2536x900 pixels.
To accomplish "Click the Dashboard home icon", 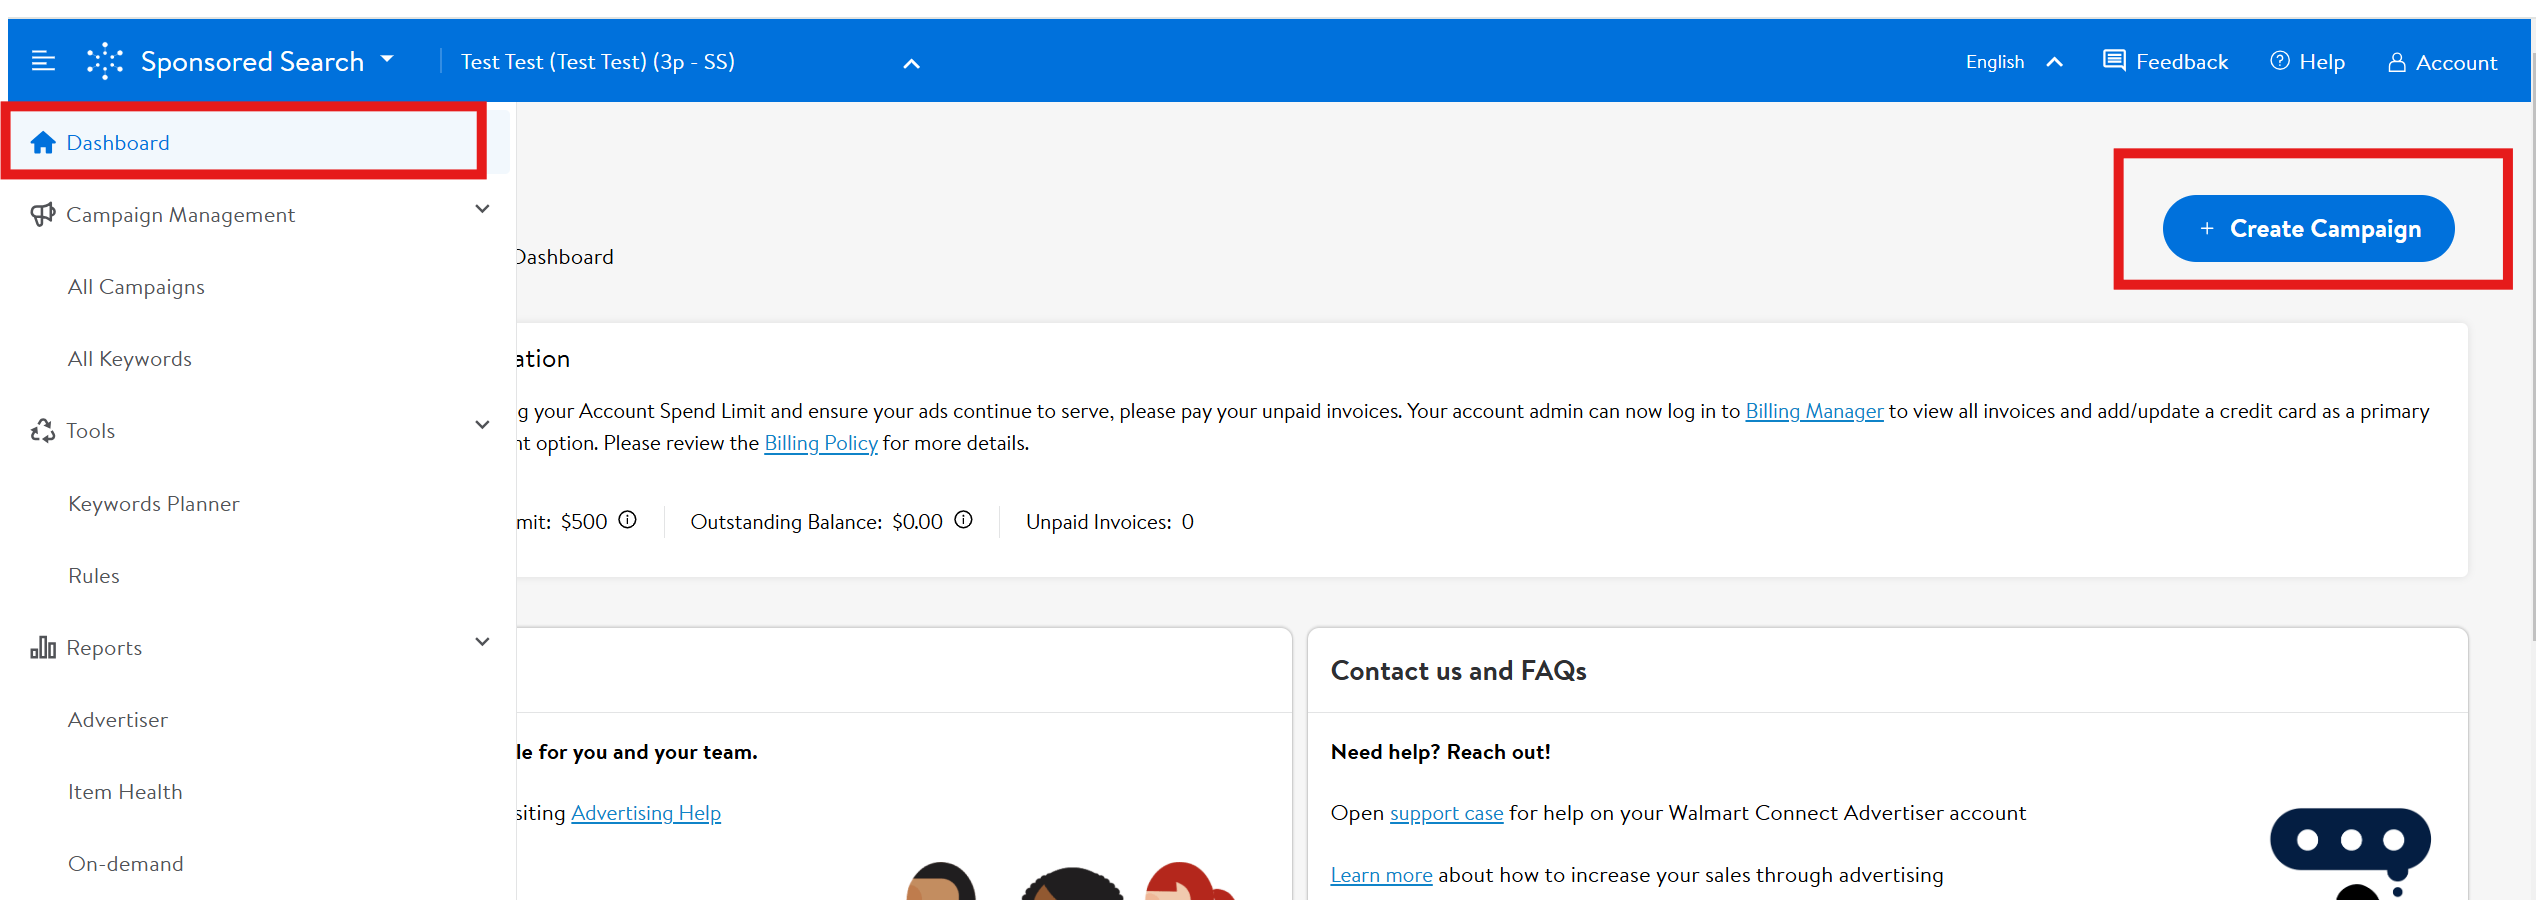I will coord(43,143).
